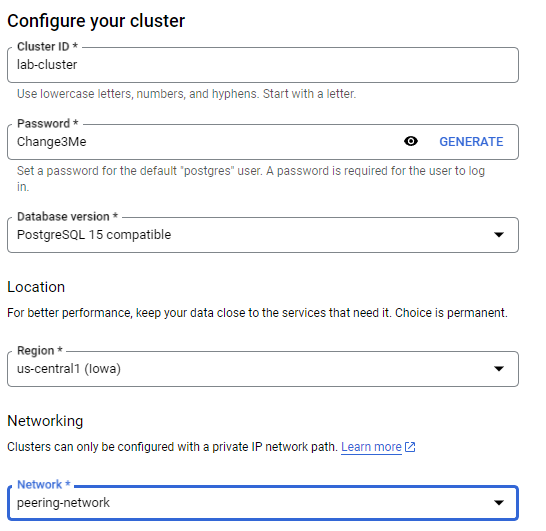This screenshot has height=531, width=546.
Task: Click the GENERATE password button
Action: (471, 142)
